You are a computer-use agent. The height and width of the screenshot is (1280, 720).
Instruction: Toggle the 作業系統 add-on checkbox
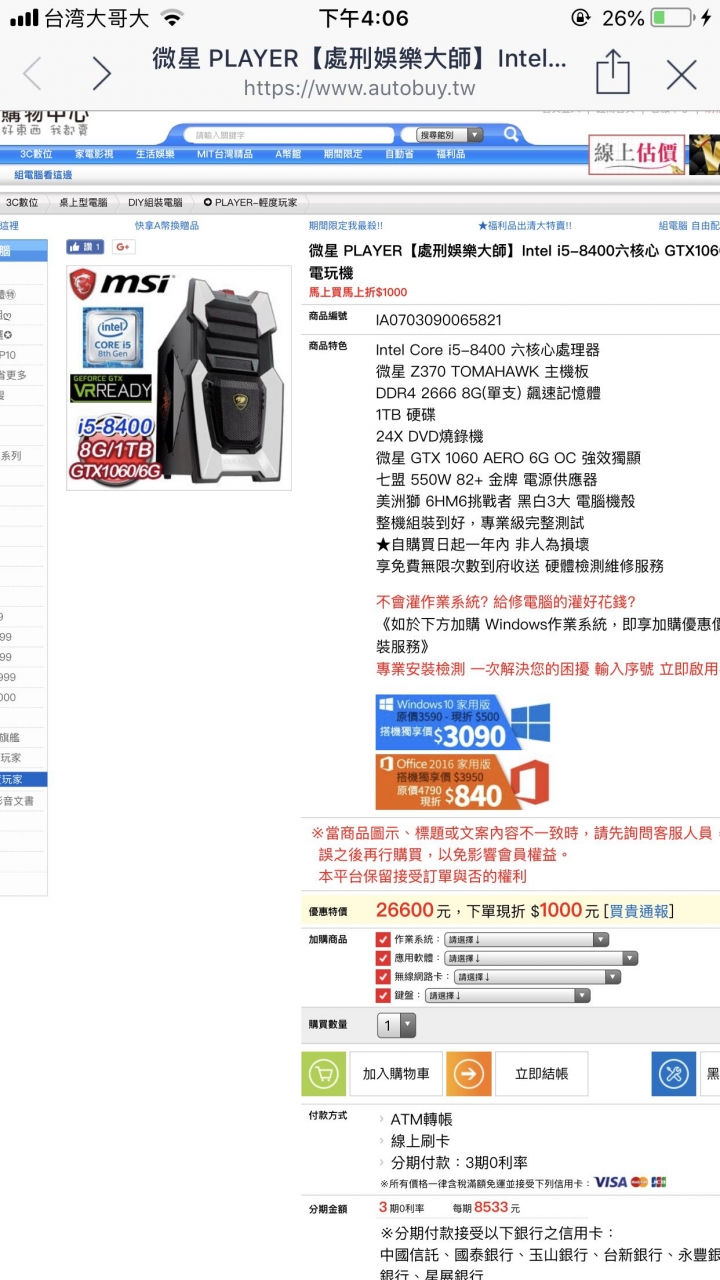click(383, 940)
